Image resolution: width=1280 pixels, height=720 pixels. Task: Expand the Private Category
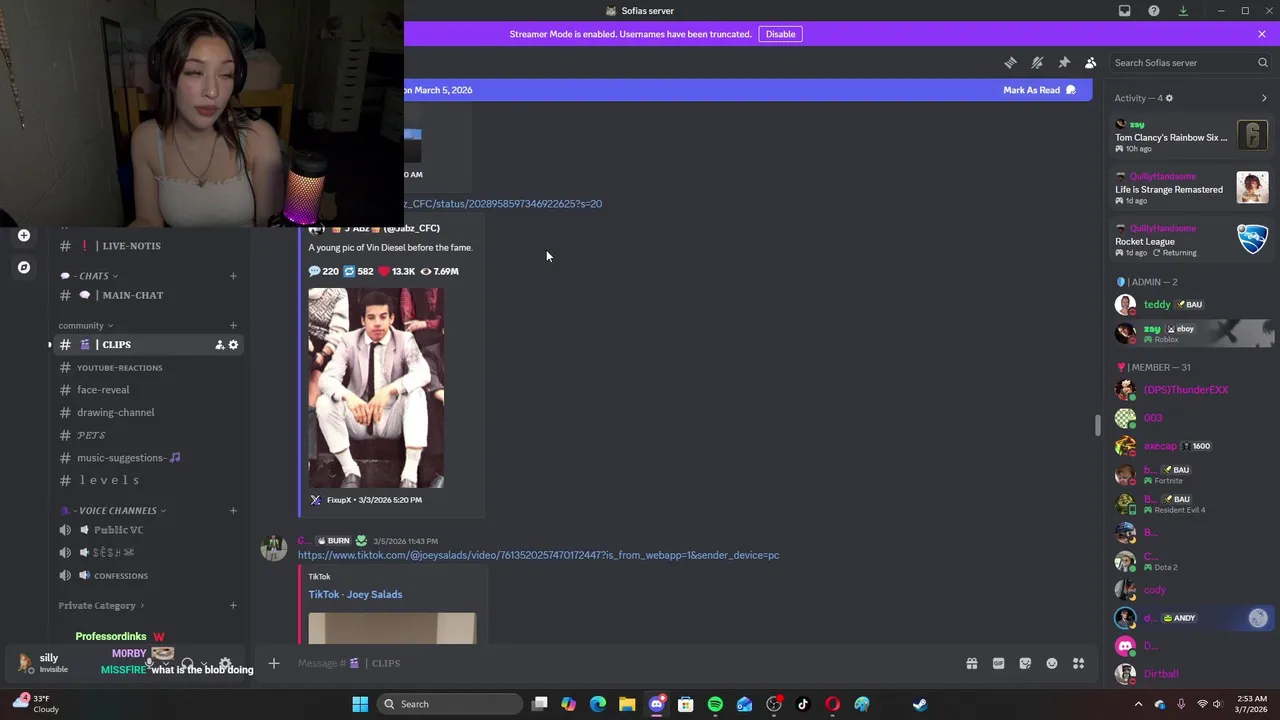pyautogui.click(x=101, y=605)
